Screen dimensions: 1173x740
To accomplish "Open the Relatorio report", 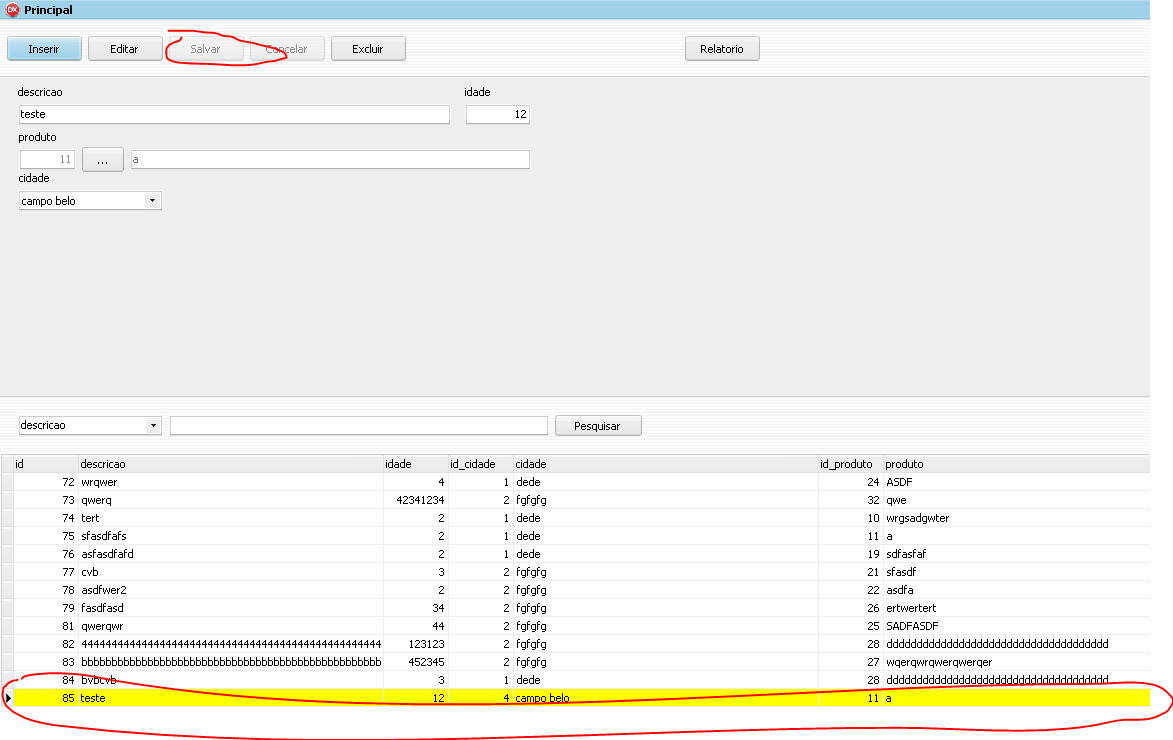I will (x=722, y=48).
